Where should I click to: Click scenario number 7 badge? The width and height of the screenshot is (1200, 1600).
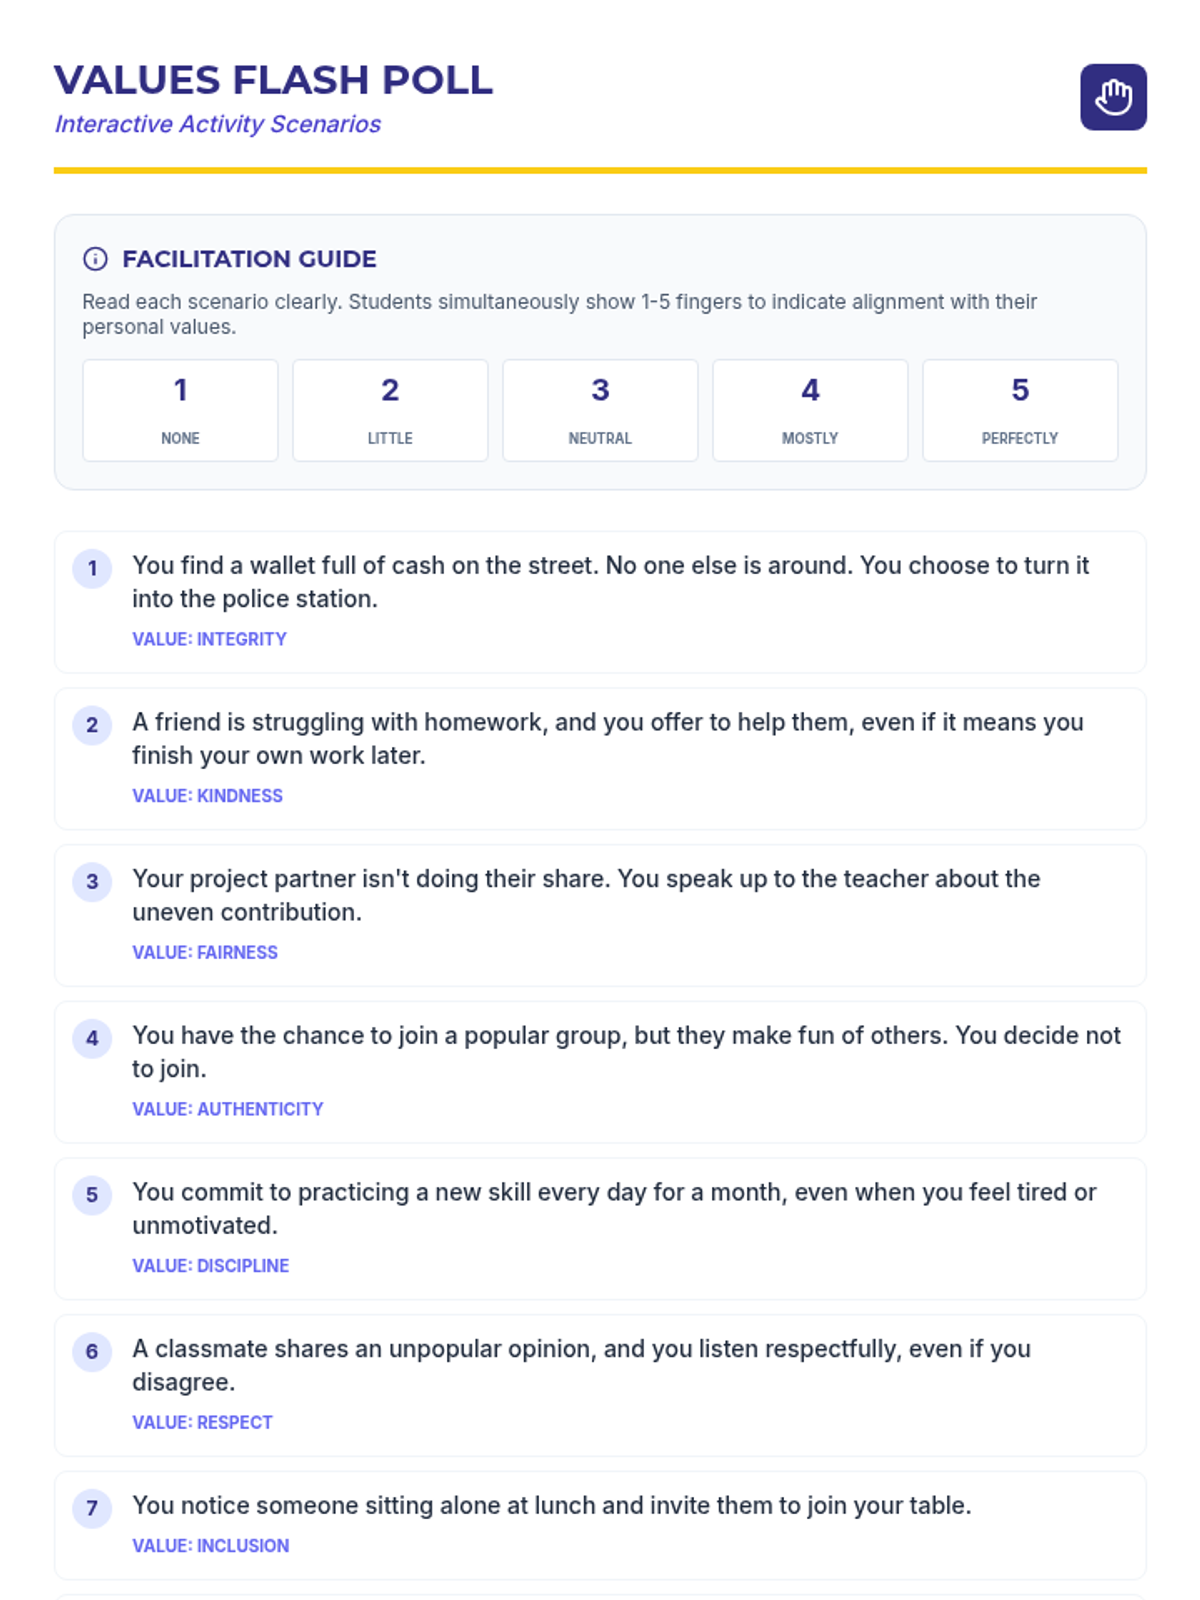(x=92, y=1508)
